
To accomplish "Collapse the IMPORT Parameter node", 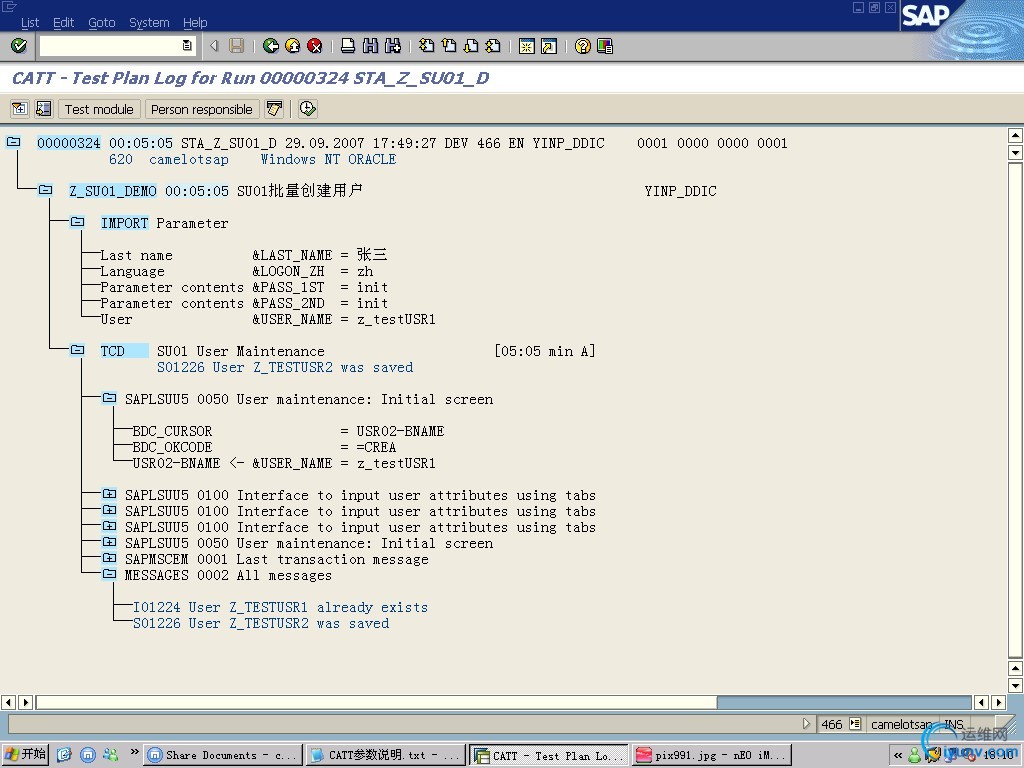I will pyautogui.click(x=77, y=223).
